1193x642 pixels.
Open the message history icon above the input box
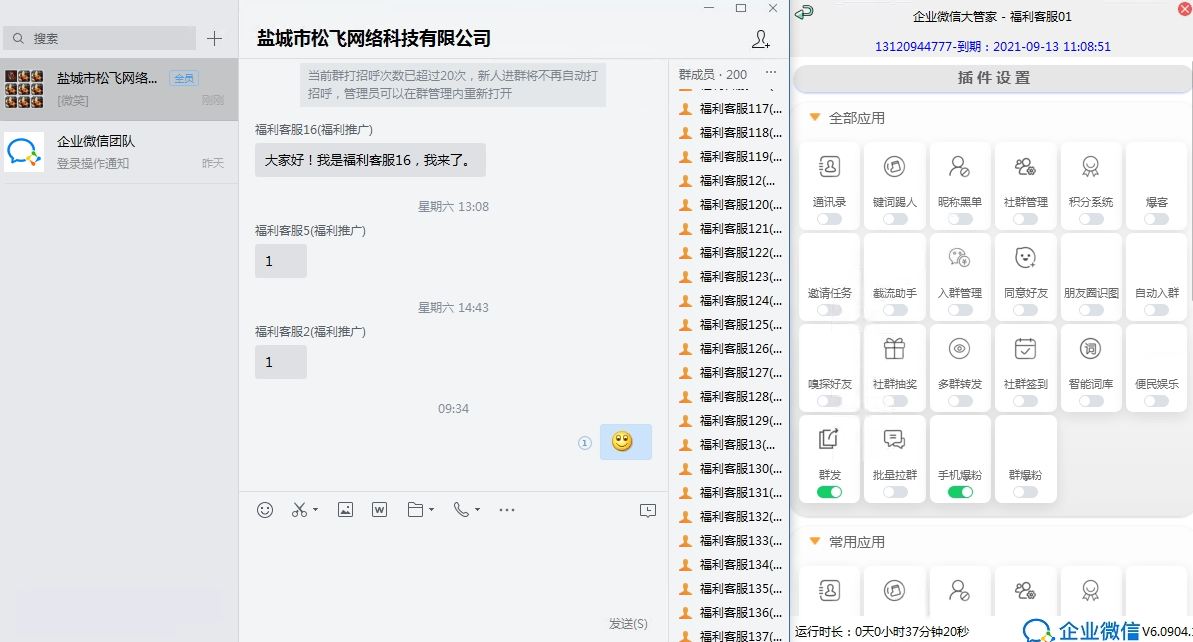click(648, 510)
